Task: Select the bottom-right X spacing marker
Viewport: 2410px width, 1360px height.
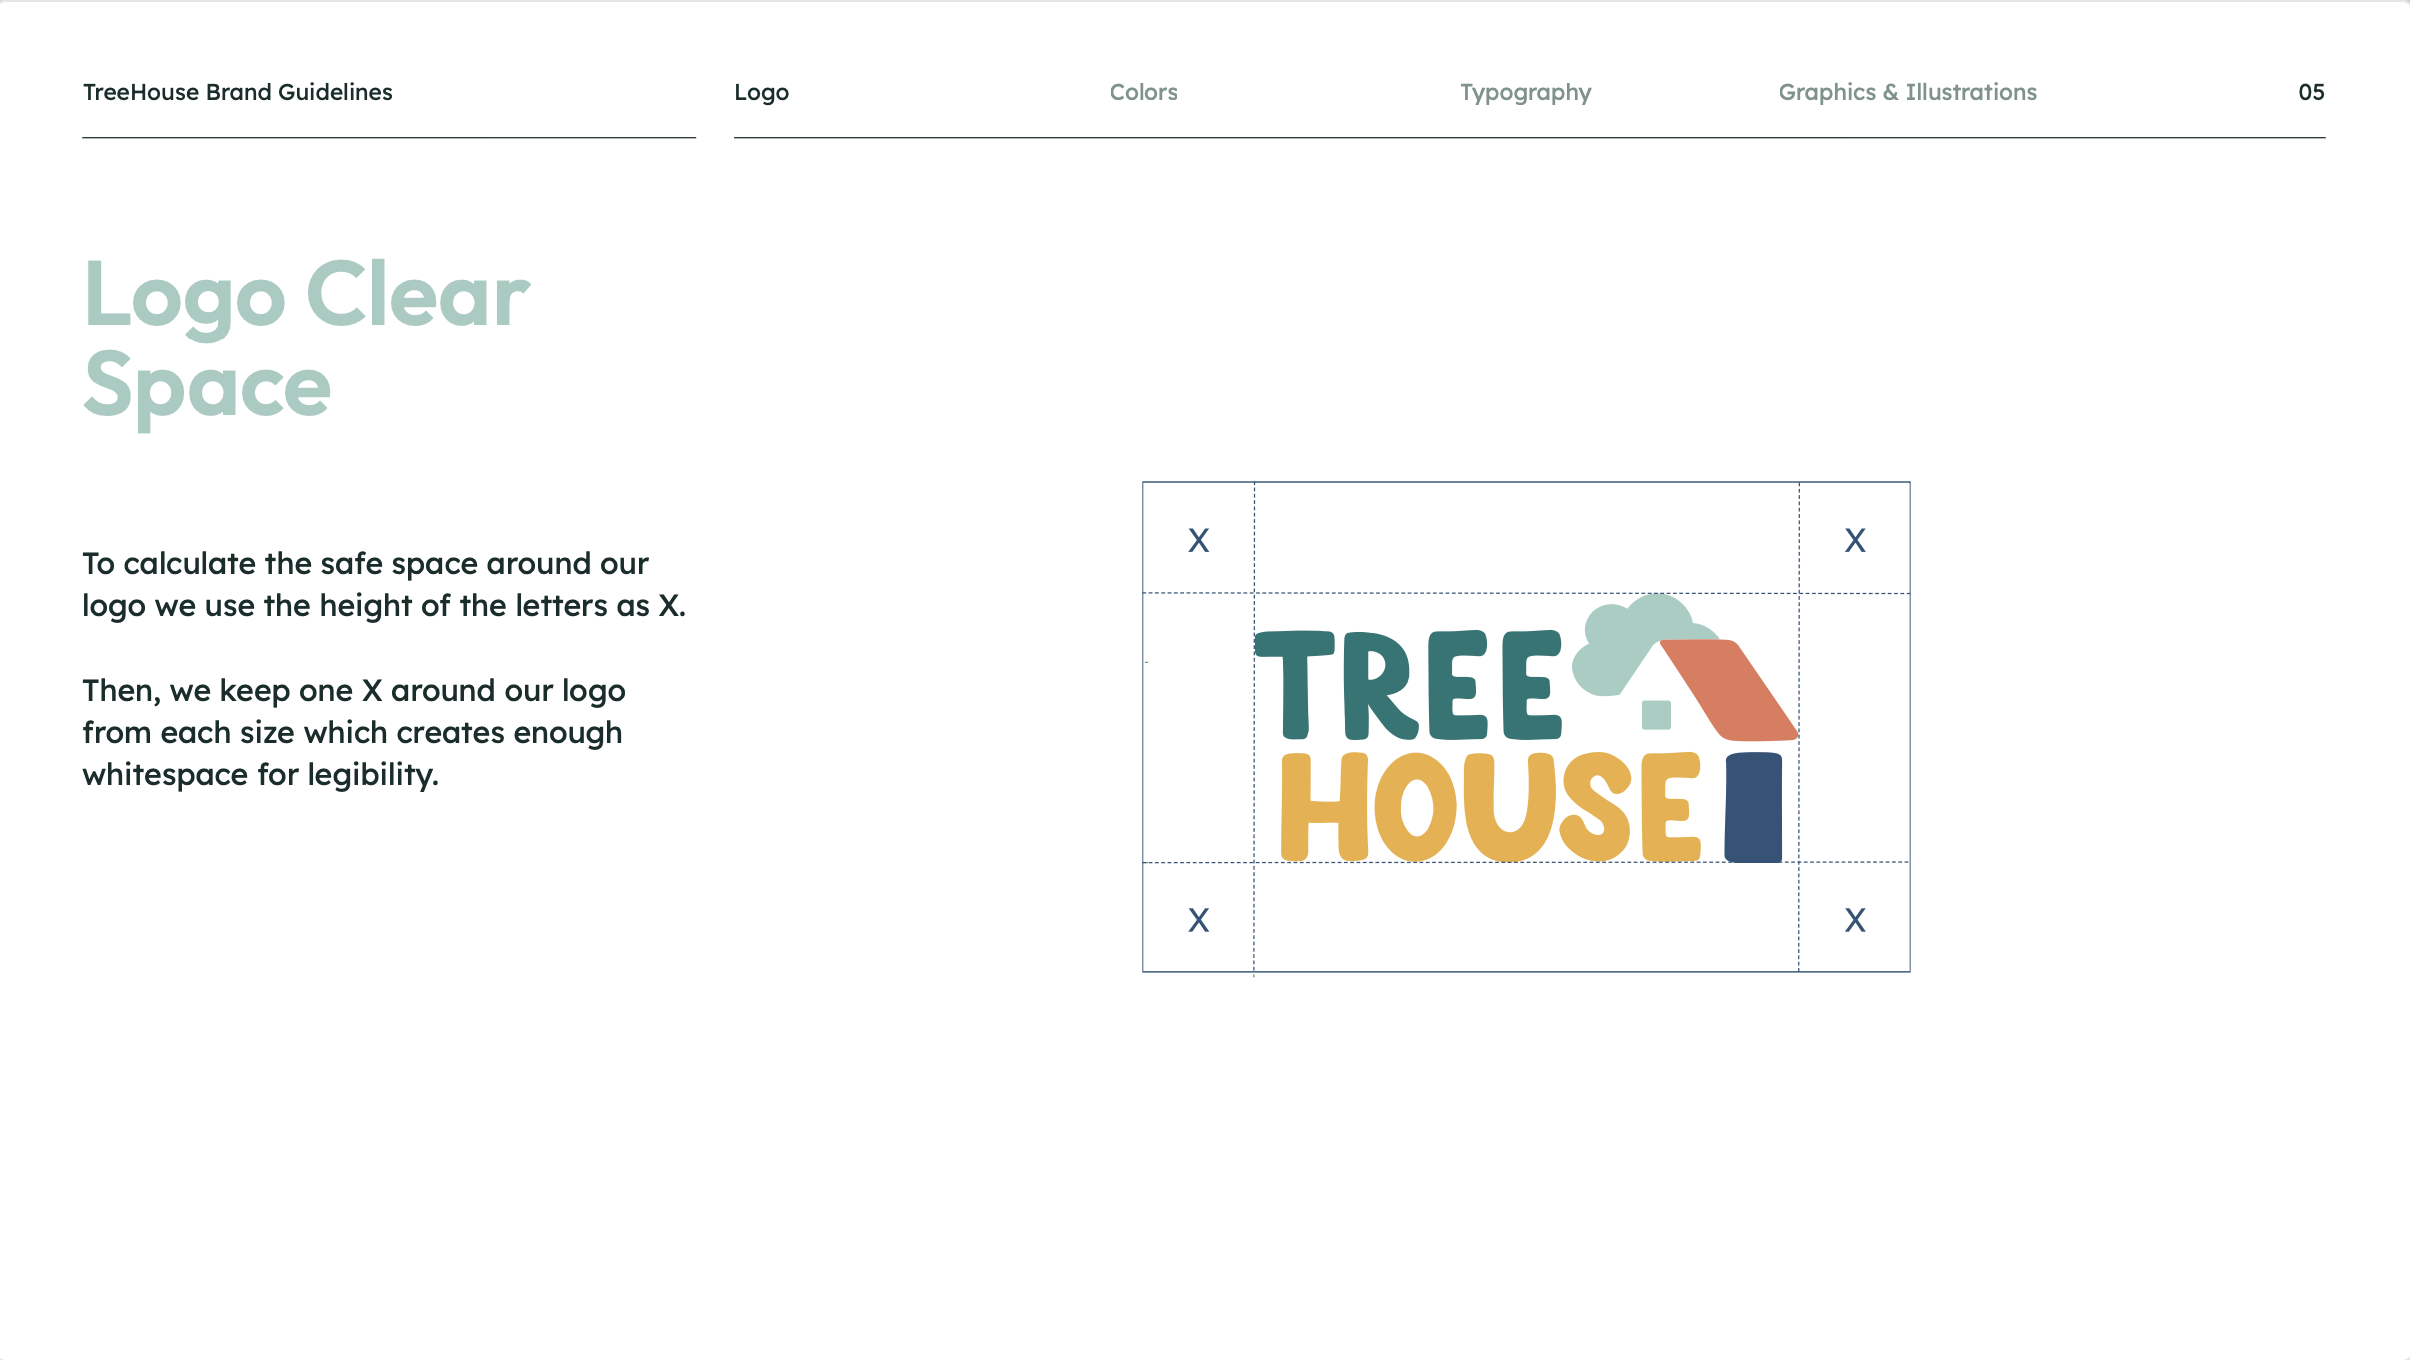Action: 1855,920
